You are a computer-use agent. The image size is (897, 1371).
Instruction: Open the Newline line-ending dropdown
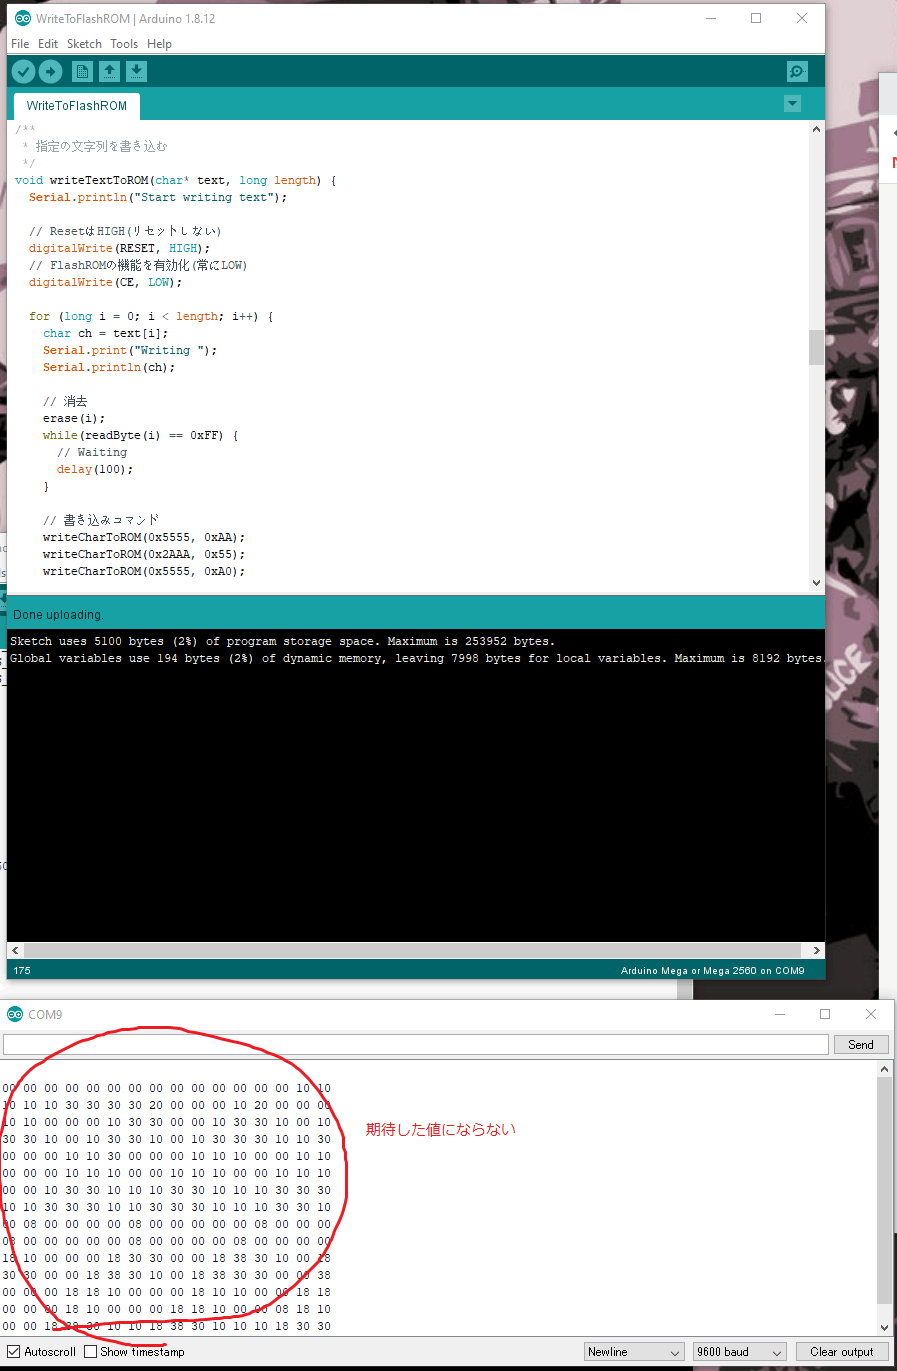pos(634,1352)
